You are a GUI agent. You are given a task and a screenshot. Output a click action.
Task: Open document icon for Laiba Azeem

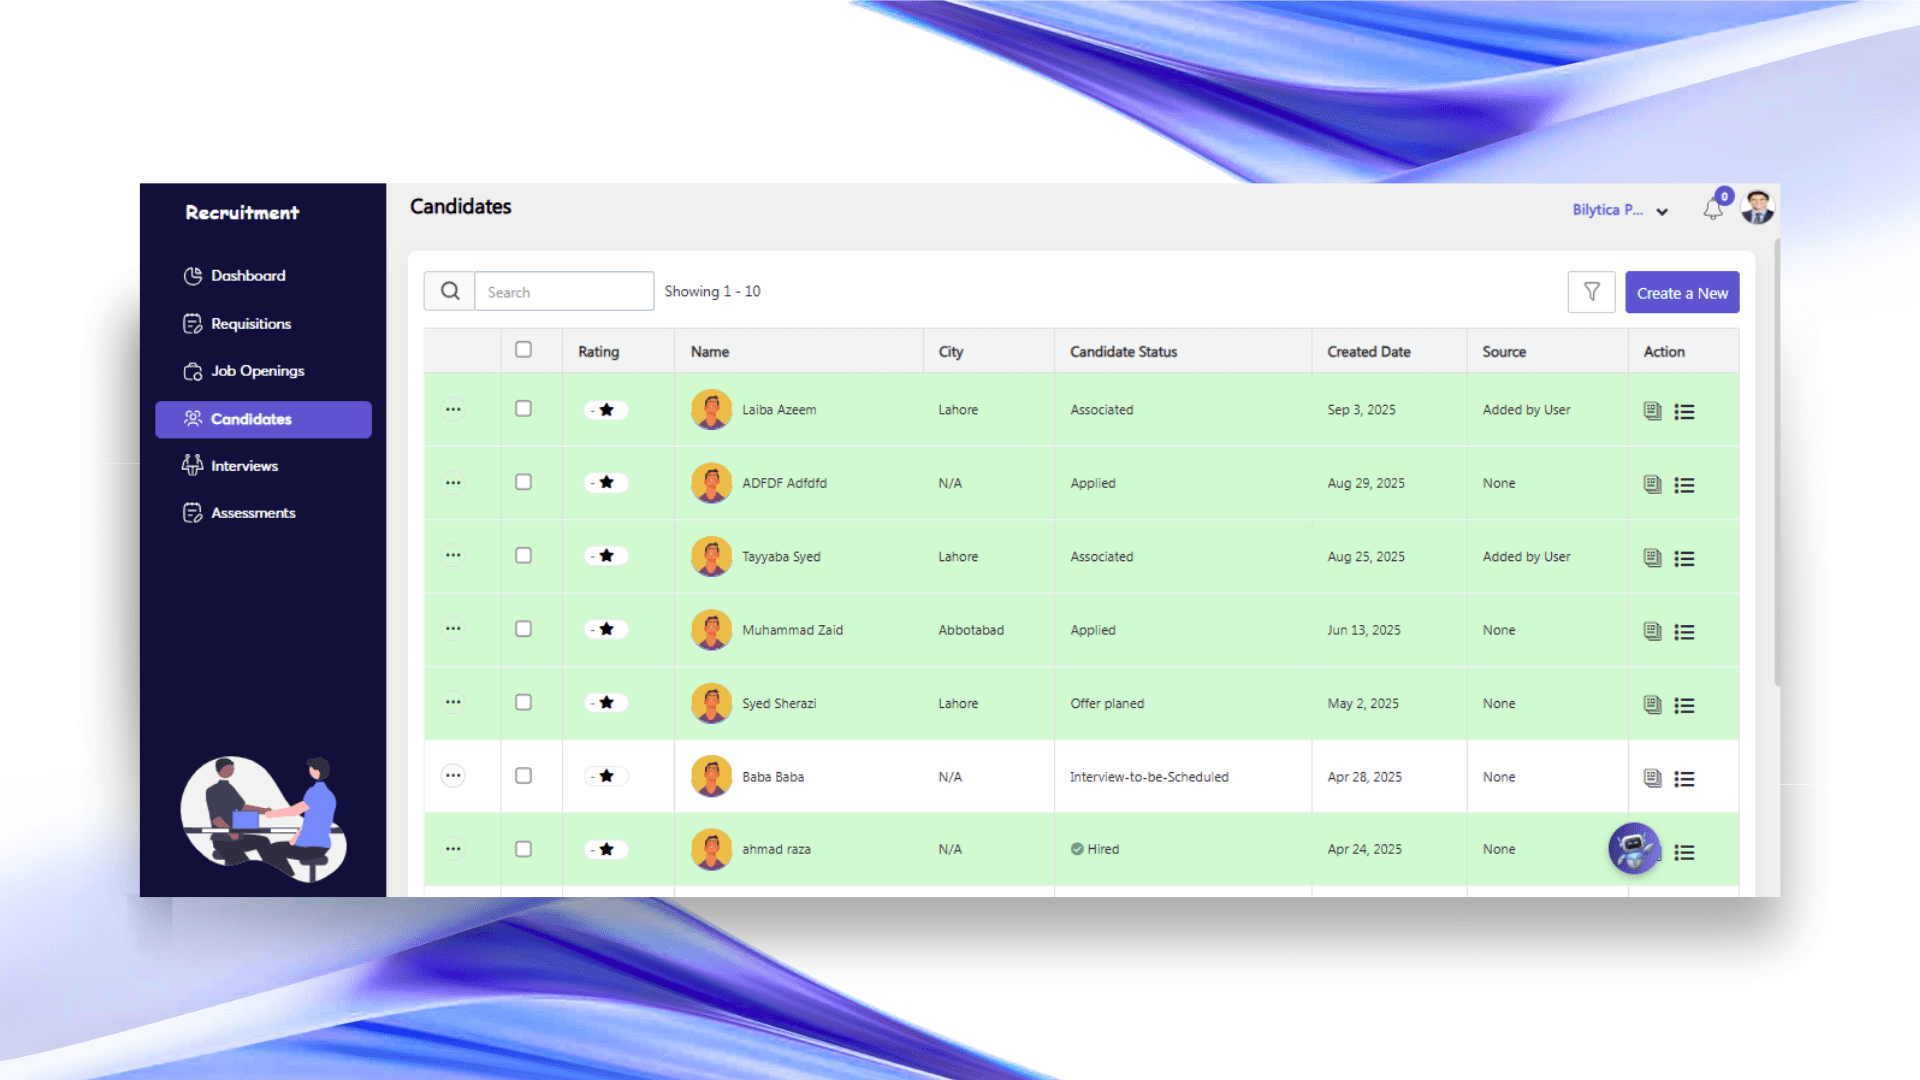(1652, 411)
